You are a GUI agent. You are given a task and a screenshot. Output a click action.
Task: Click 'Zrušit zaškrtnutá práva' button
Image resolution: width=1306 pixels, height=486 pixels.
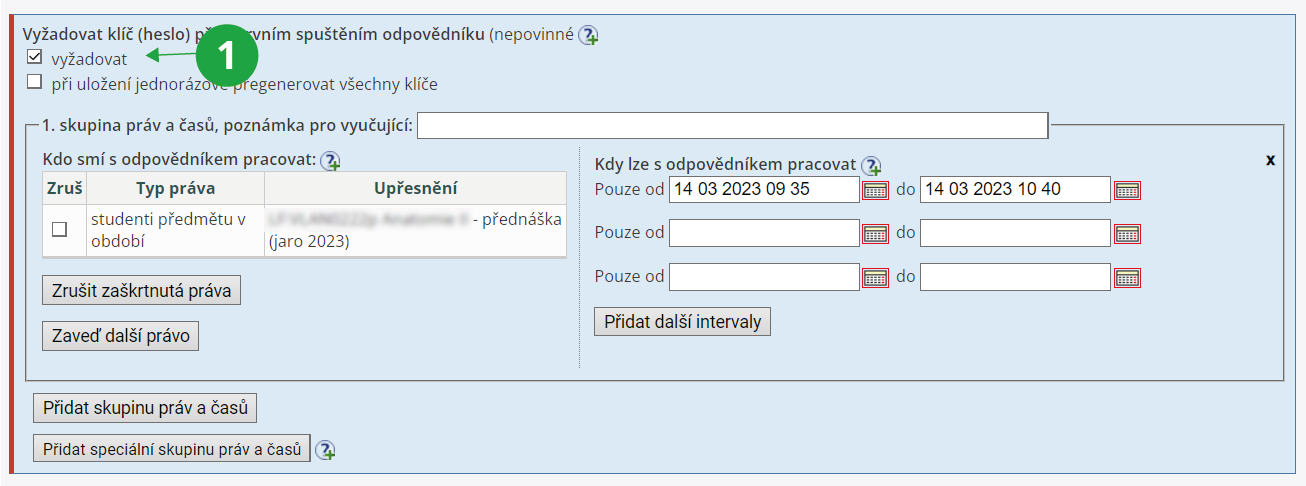pyautogui.click(x=141, y=291)
